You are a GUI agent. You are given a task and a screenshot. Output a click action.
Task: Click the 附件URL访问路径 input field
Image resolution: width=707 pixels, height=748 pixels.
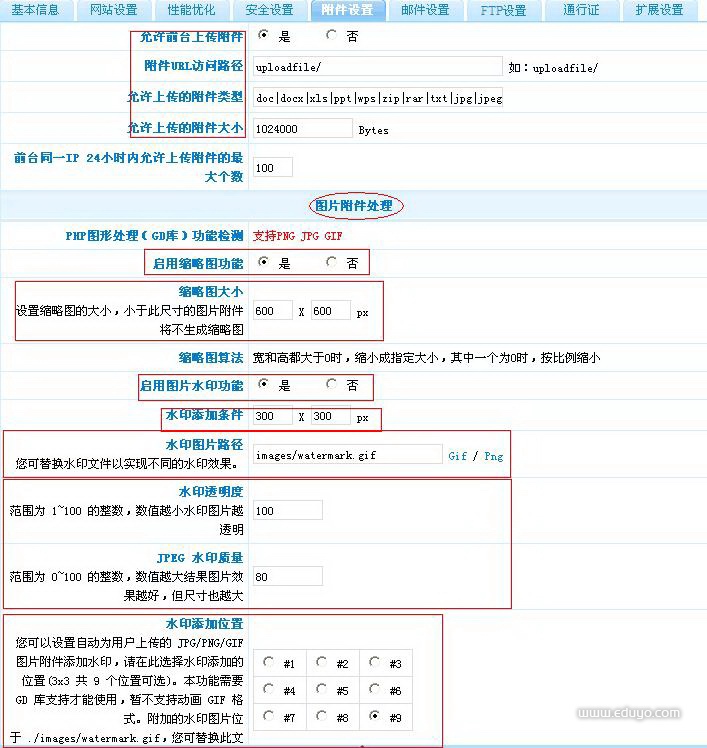376,67
